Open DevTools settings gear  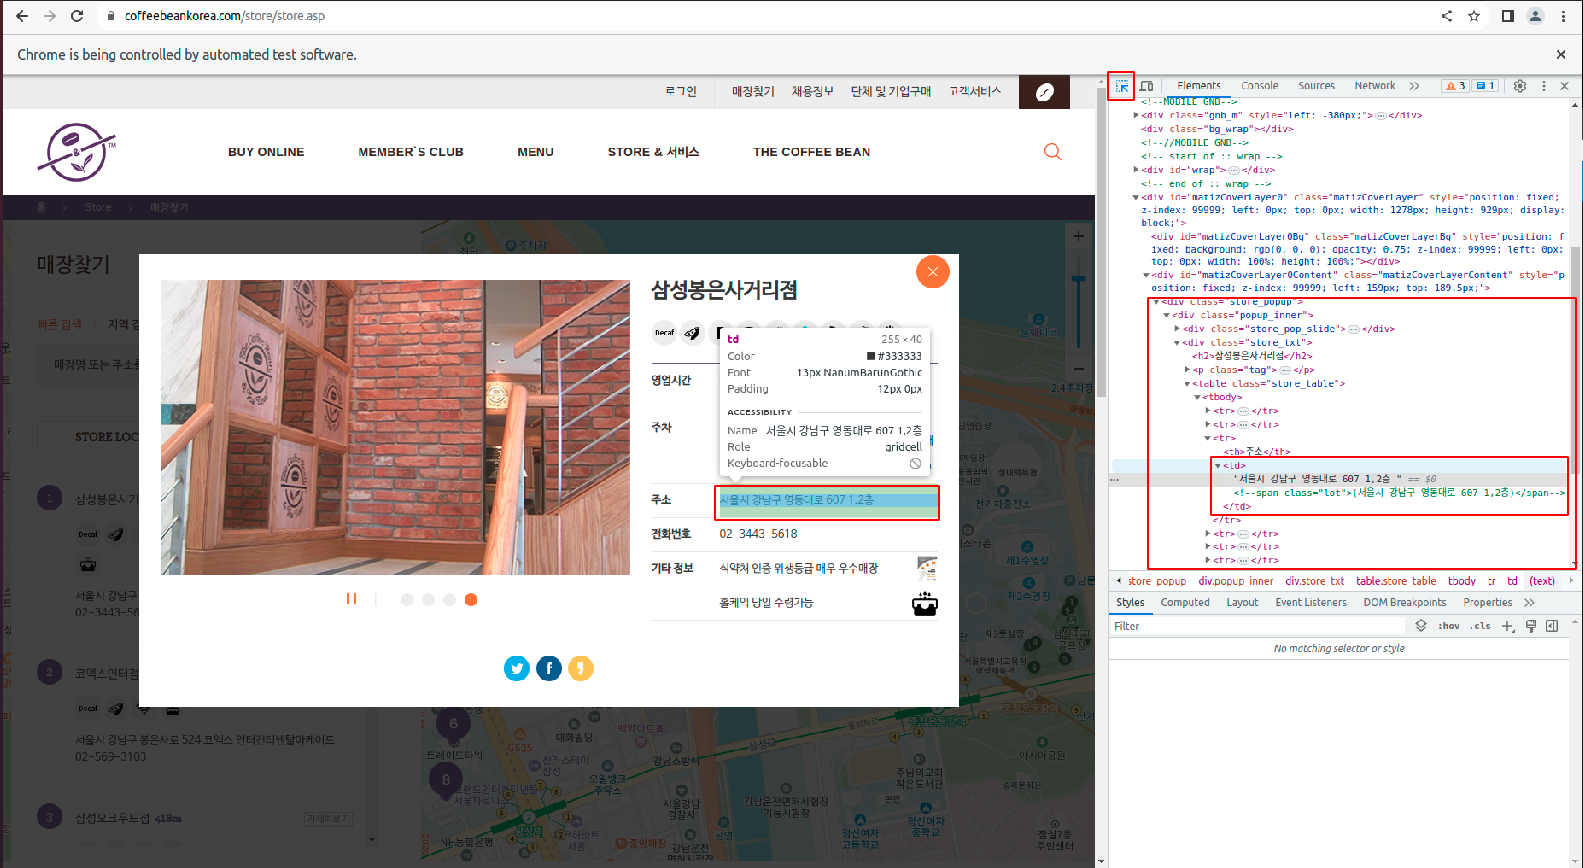[x=1520, y=86]
